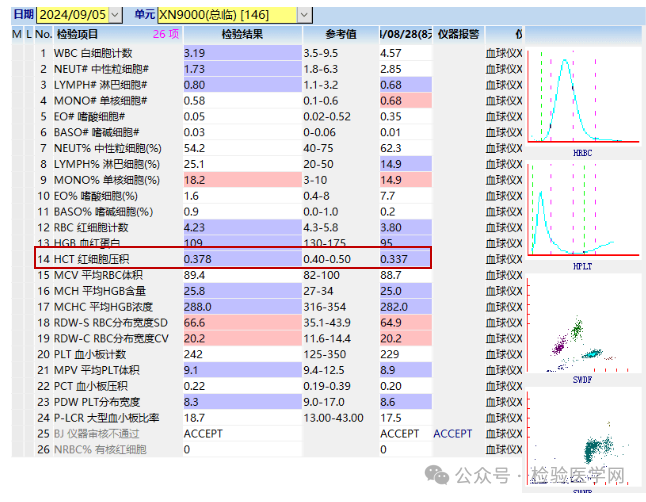
Task: Select the MCV 平均RBC体积 row
Action: tap(268, 275)
